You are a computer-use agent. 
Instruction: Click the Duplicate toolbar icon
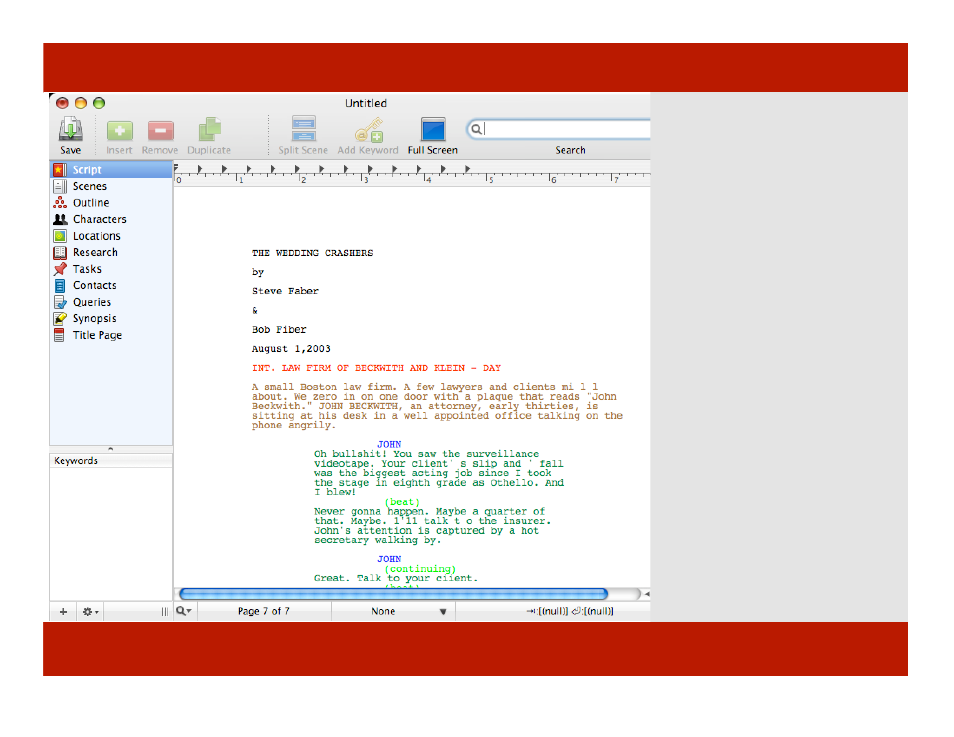point(209,129)
